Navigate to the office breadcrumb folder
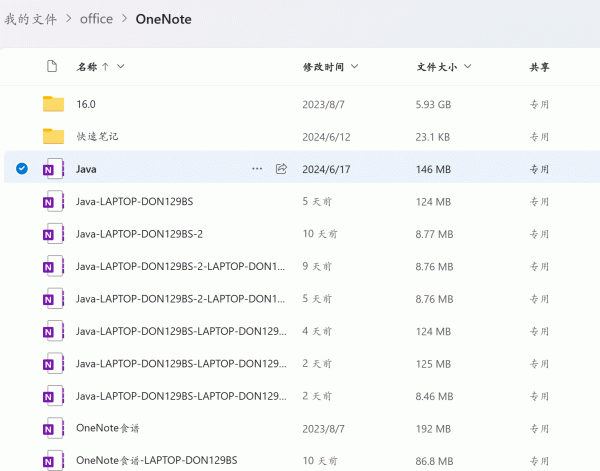This screenshot has width=600, height=471. pyautogui.click(x=96, y=19)
